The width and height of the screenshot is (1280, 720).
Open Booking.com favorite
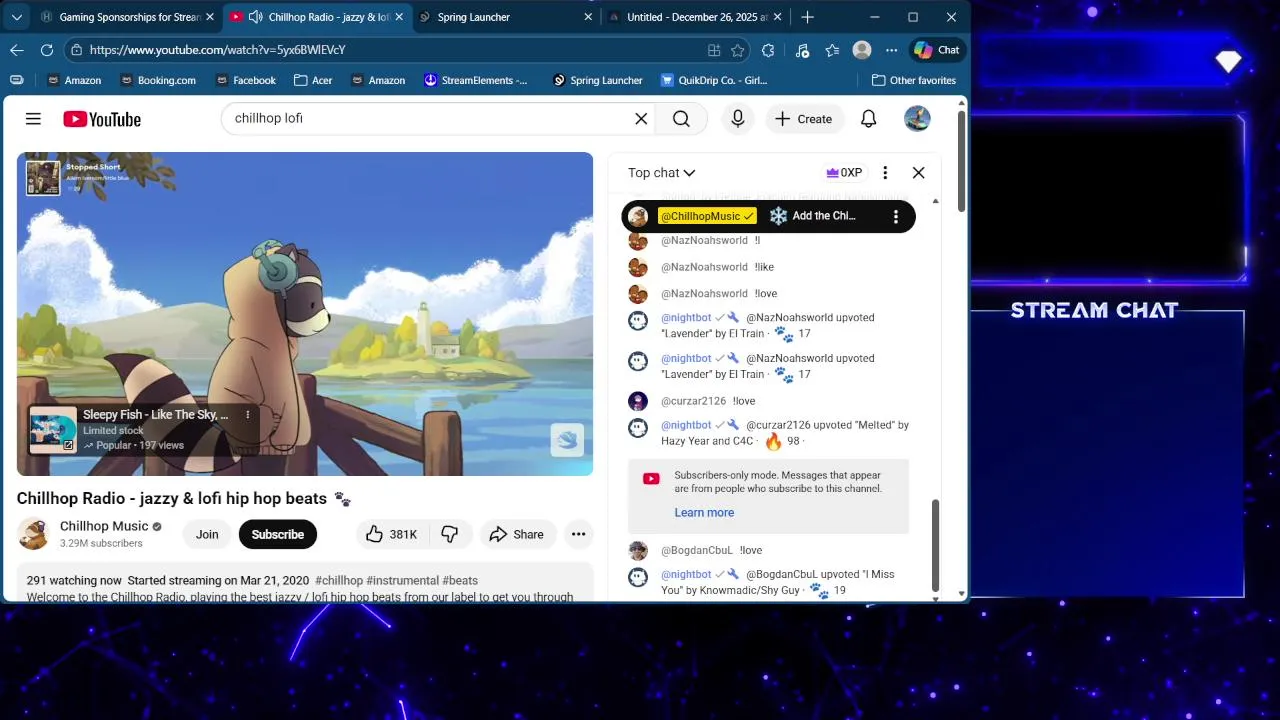(x=158, y=80)
